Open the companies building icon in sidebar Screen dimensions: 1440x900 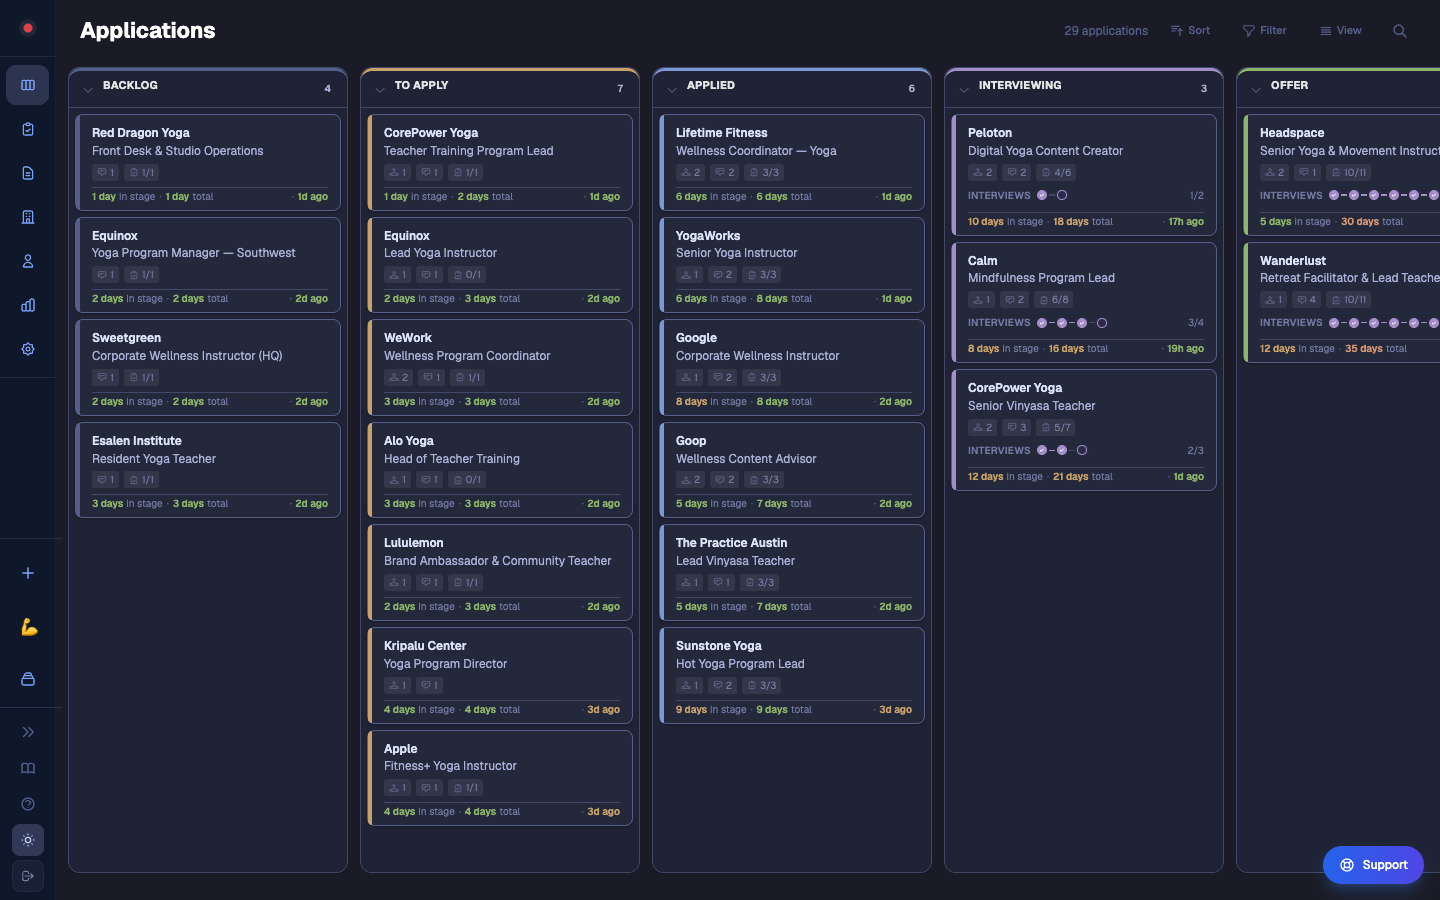click(28, 217)
